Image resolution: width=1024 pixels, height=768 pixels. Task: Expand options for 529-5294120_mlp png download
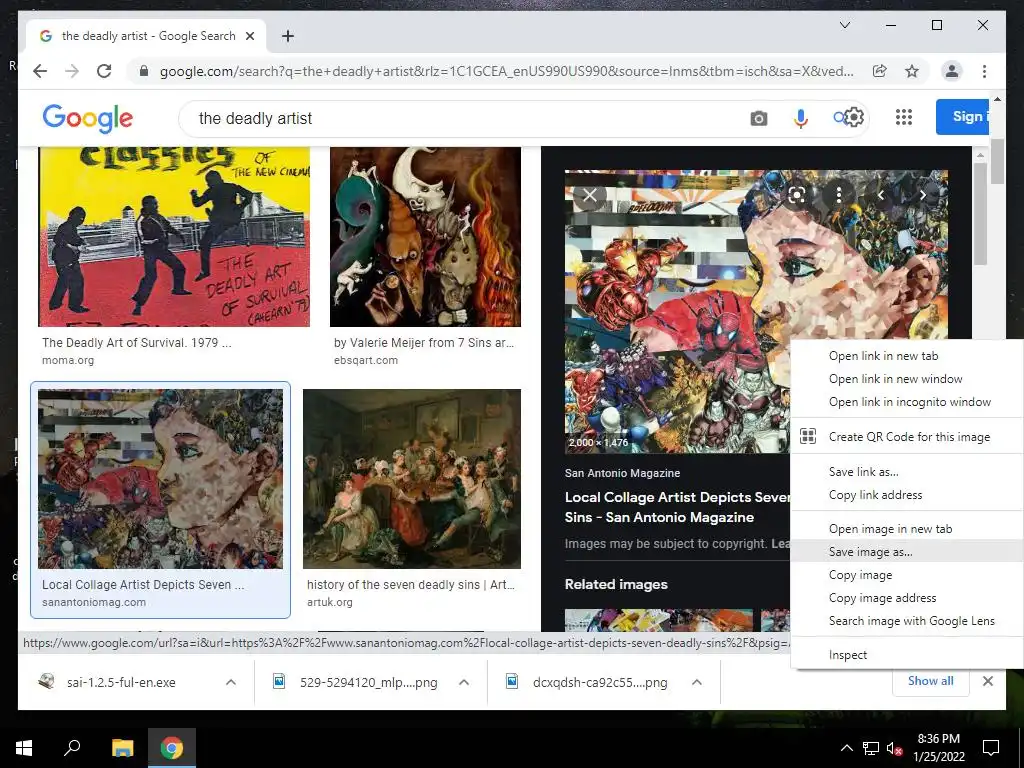coord(464,682)
